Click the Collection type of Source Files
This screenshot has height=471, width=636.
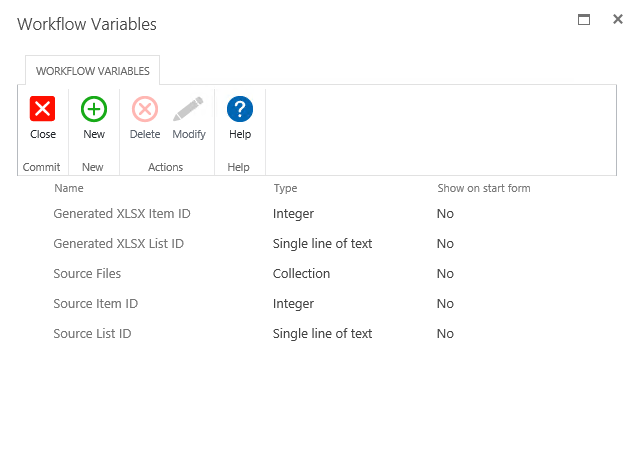pyautogui.click(x=301, y=273)
